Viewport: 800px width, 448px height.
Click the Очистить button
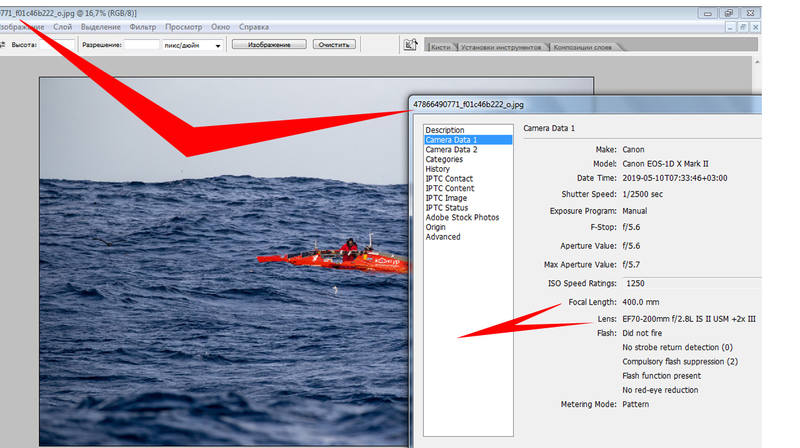pyautogui.click(x=334, y=45)
